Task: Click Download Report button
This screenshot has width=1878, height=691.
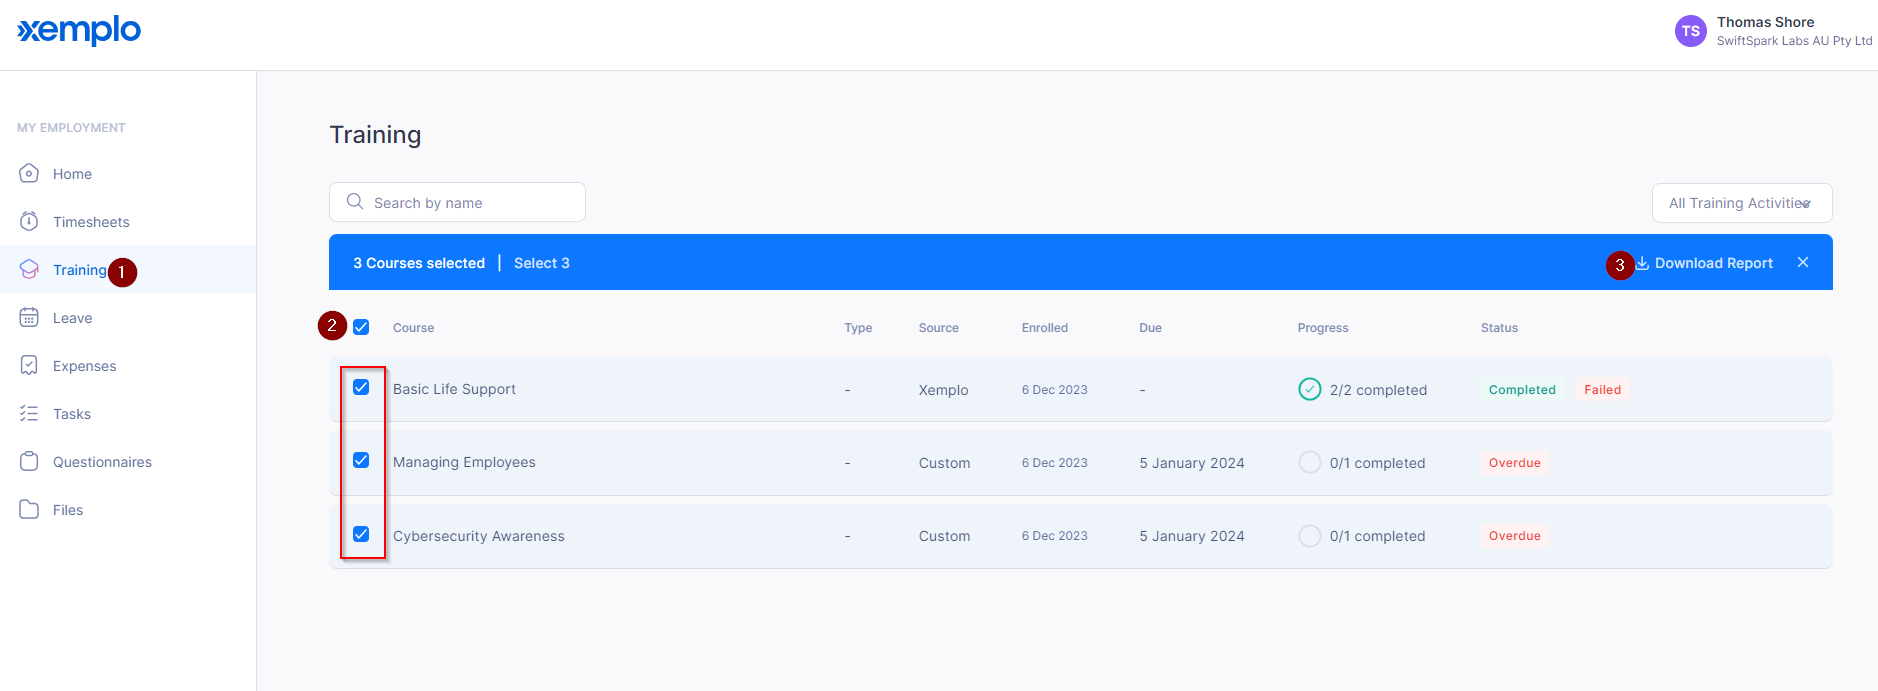Action: tap(1704, 263)
